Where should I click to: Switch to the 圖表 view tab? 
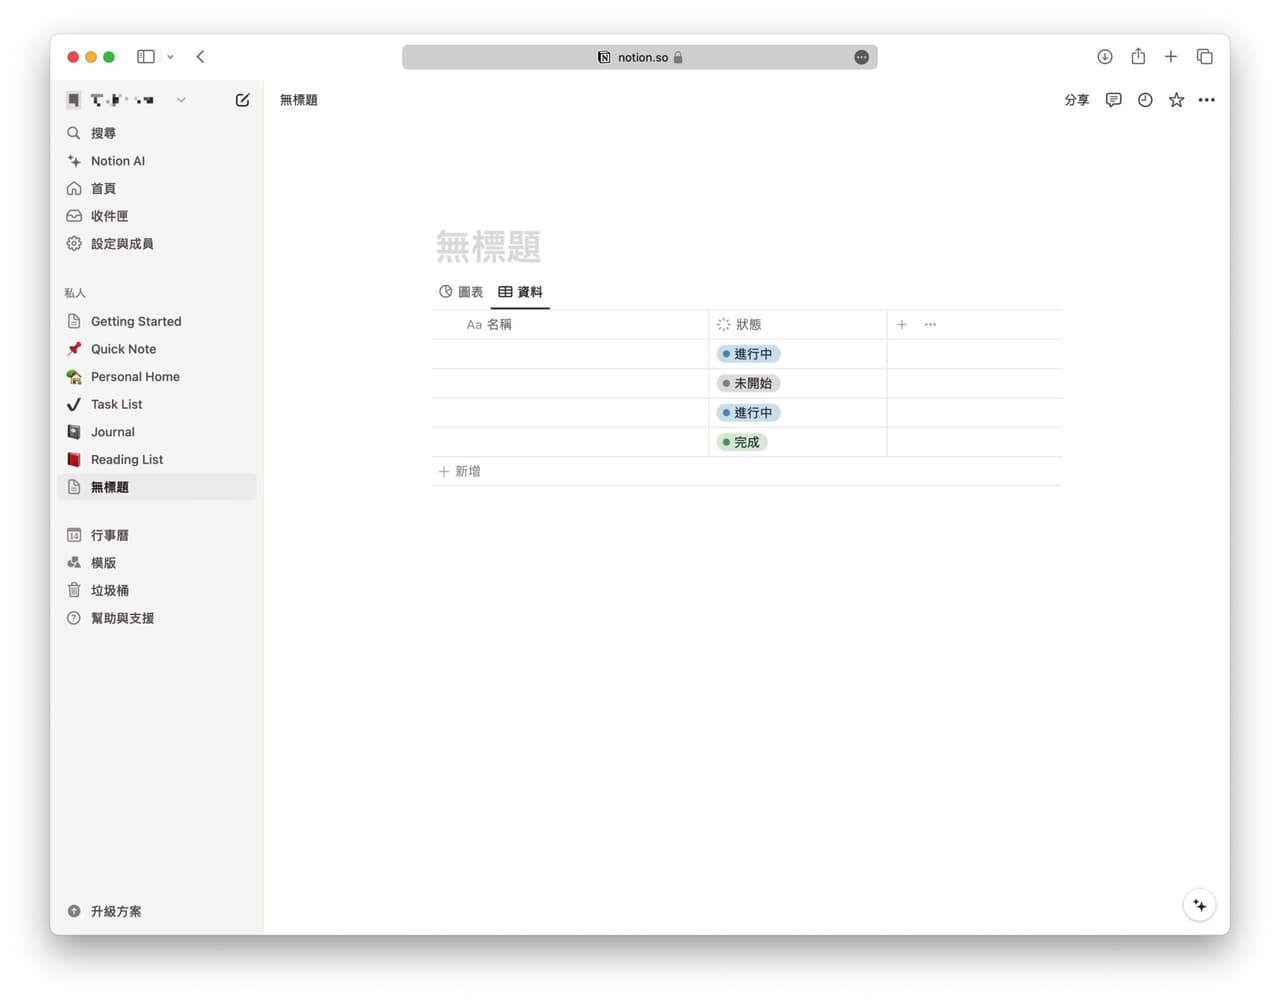pos(461,292)
